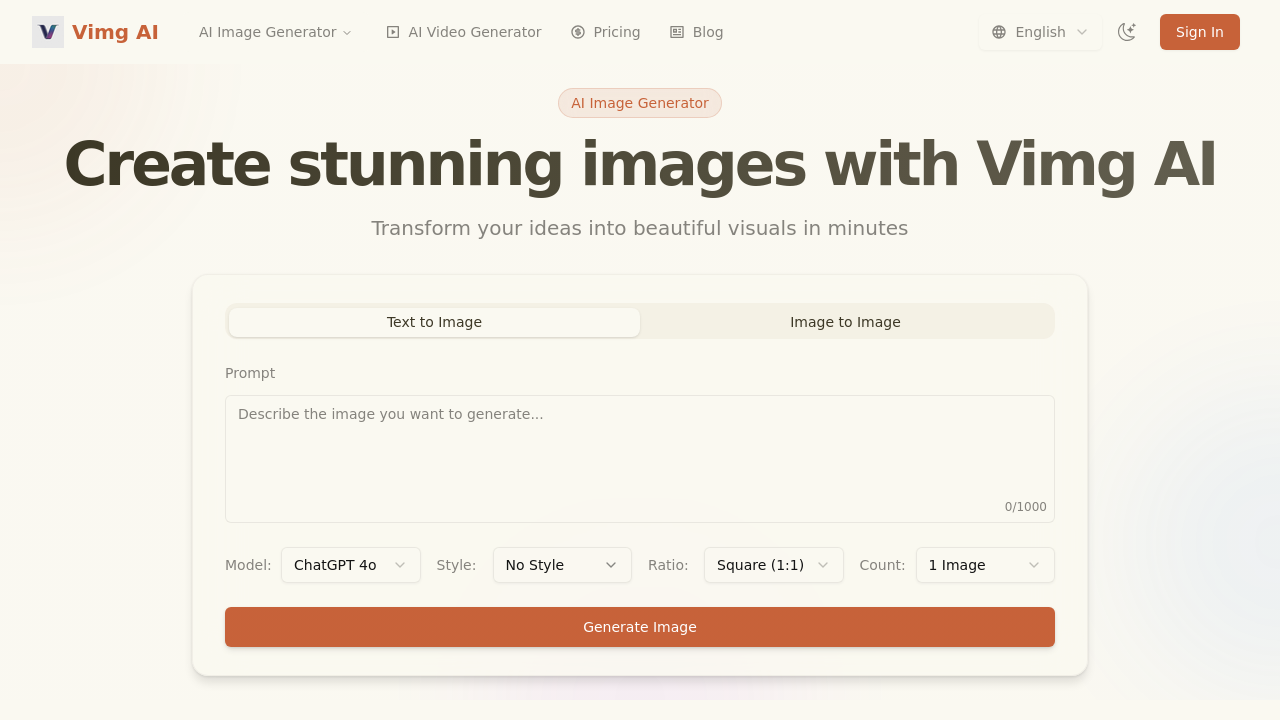Open the AI Video Generator menu item
The height and width of the screenshot is (720, 1280).
[x=463, y=31]
